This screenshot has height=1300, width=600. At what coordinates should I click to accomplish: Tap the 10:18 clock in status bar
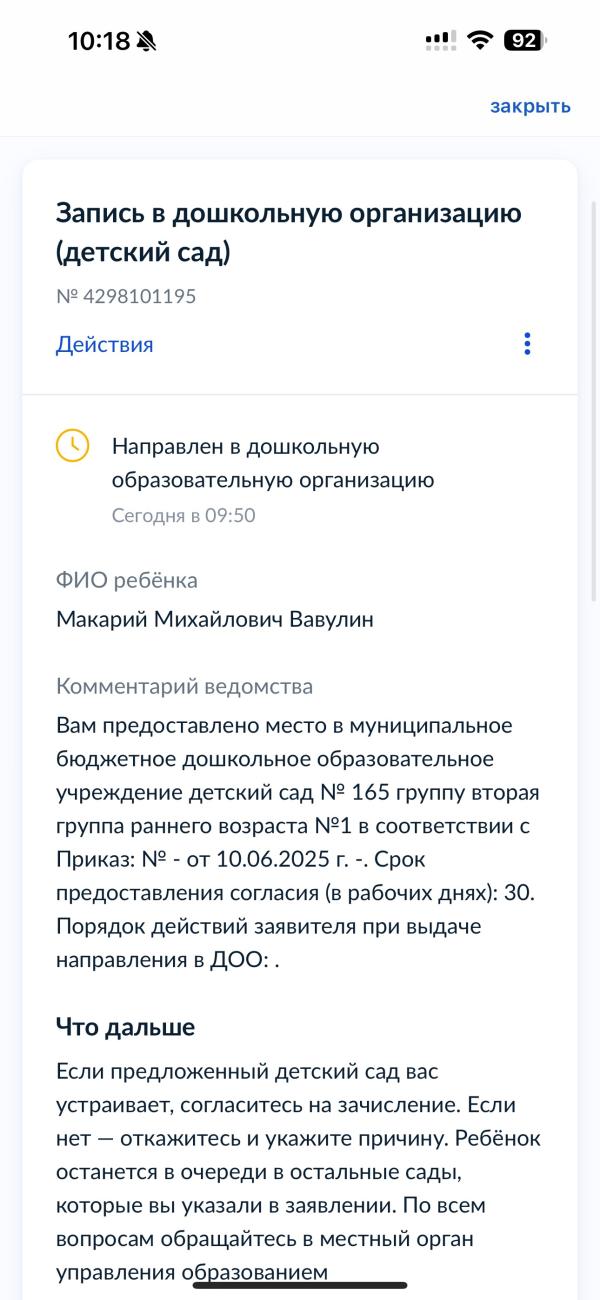pyautogui.click(x=99, y=41)
